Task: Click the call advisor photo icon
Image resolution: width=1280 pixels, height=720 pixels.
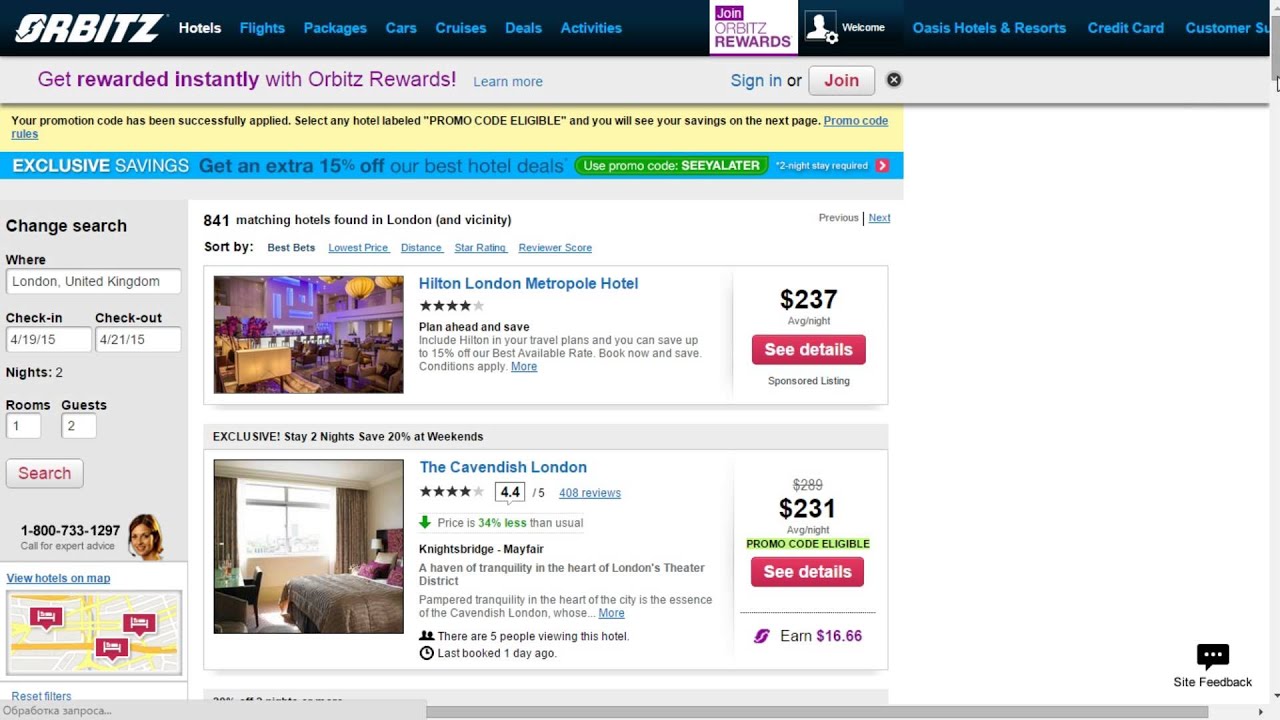Action: (145, 537)
